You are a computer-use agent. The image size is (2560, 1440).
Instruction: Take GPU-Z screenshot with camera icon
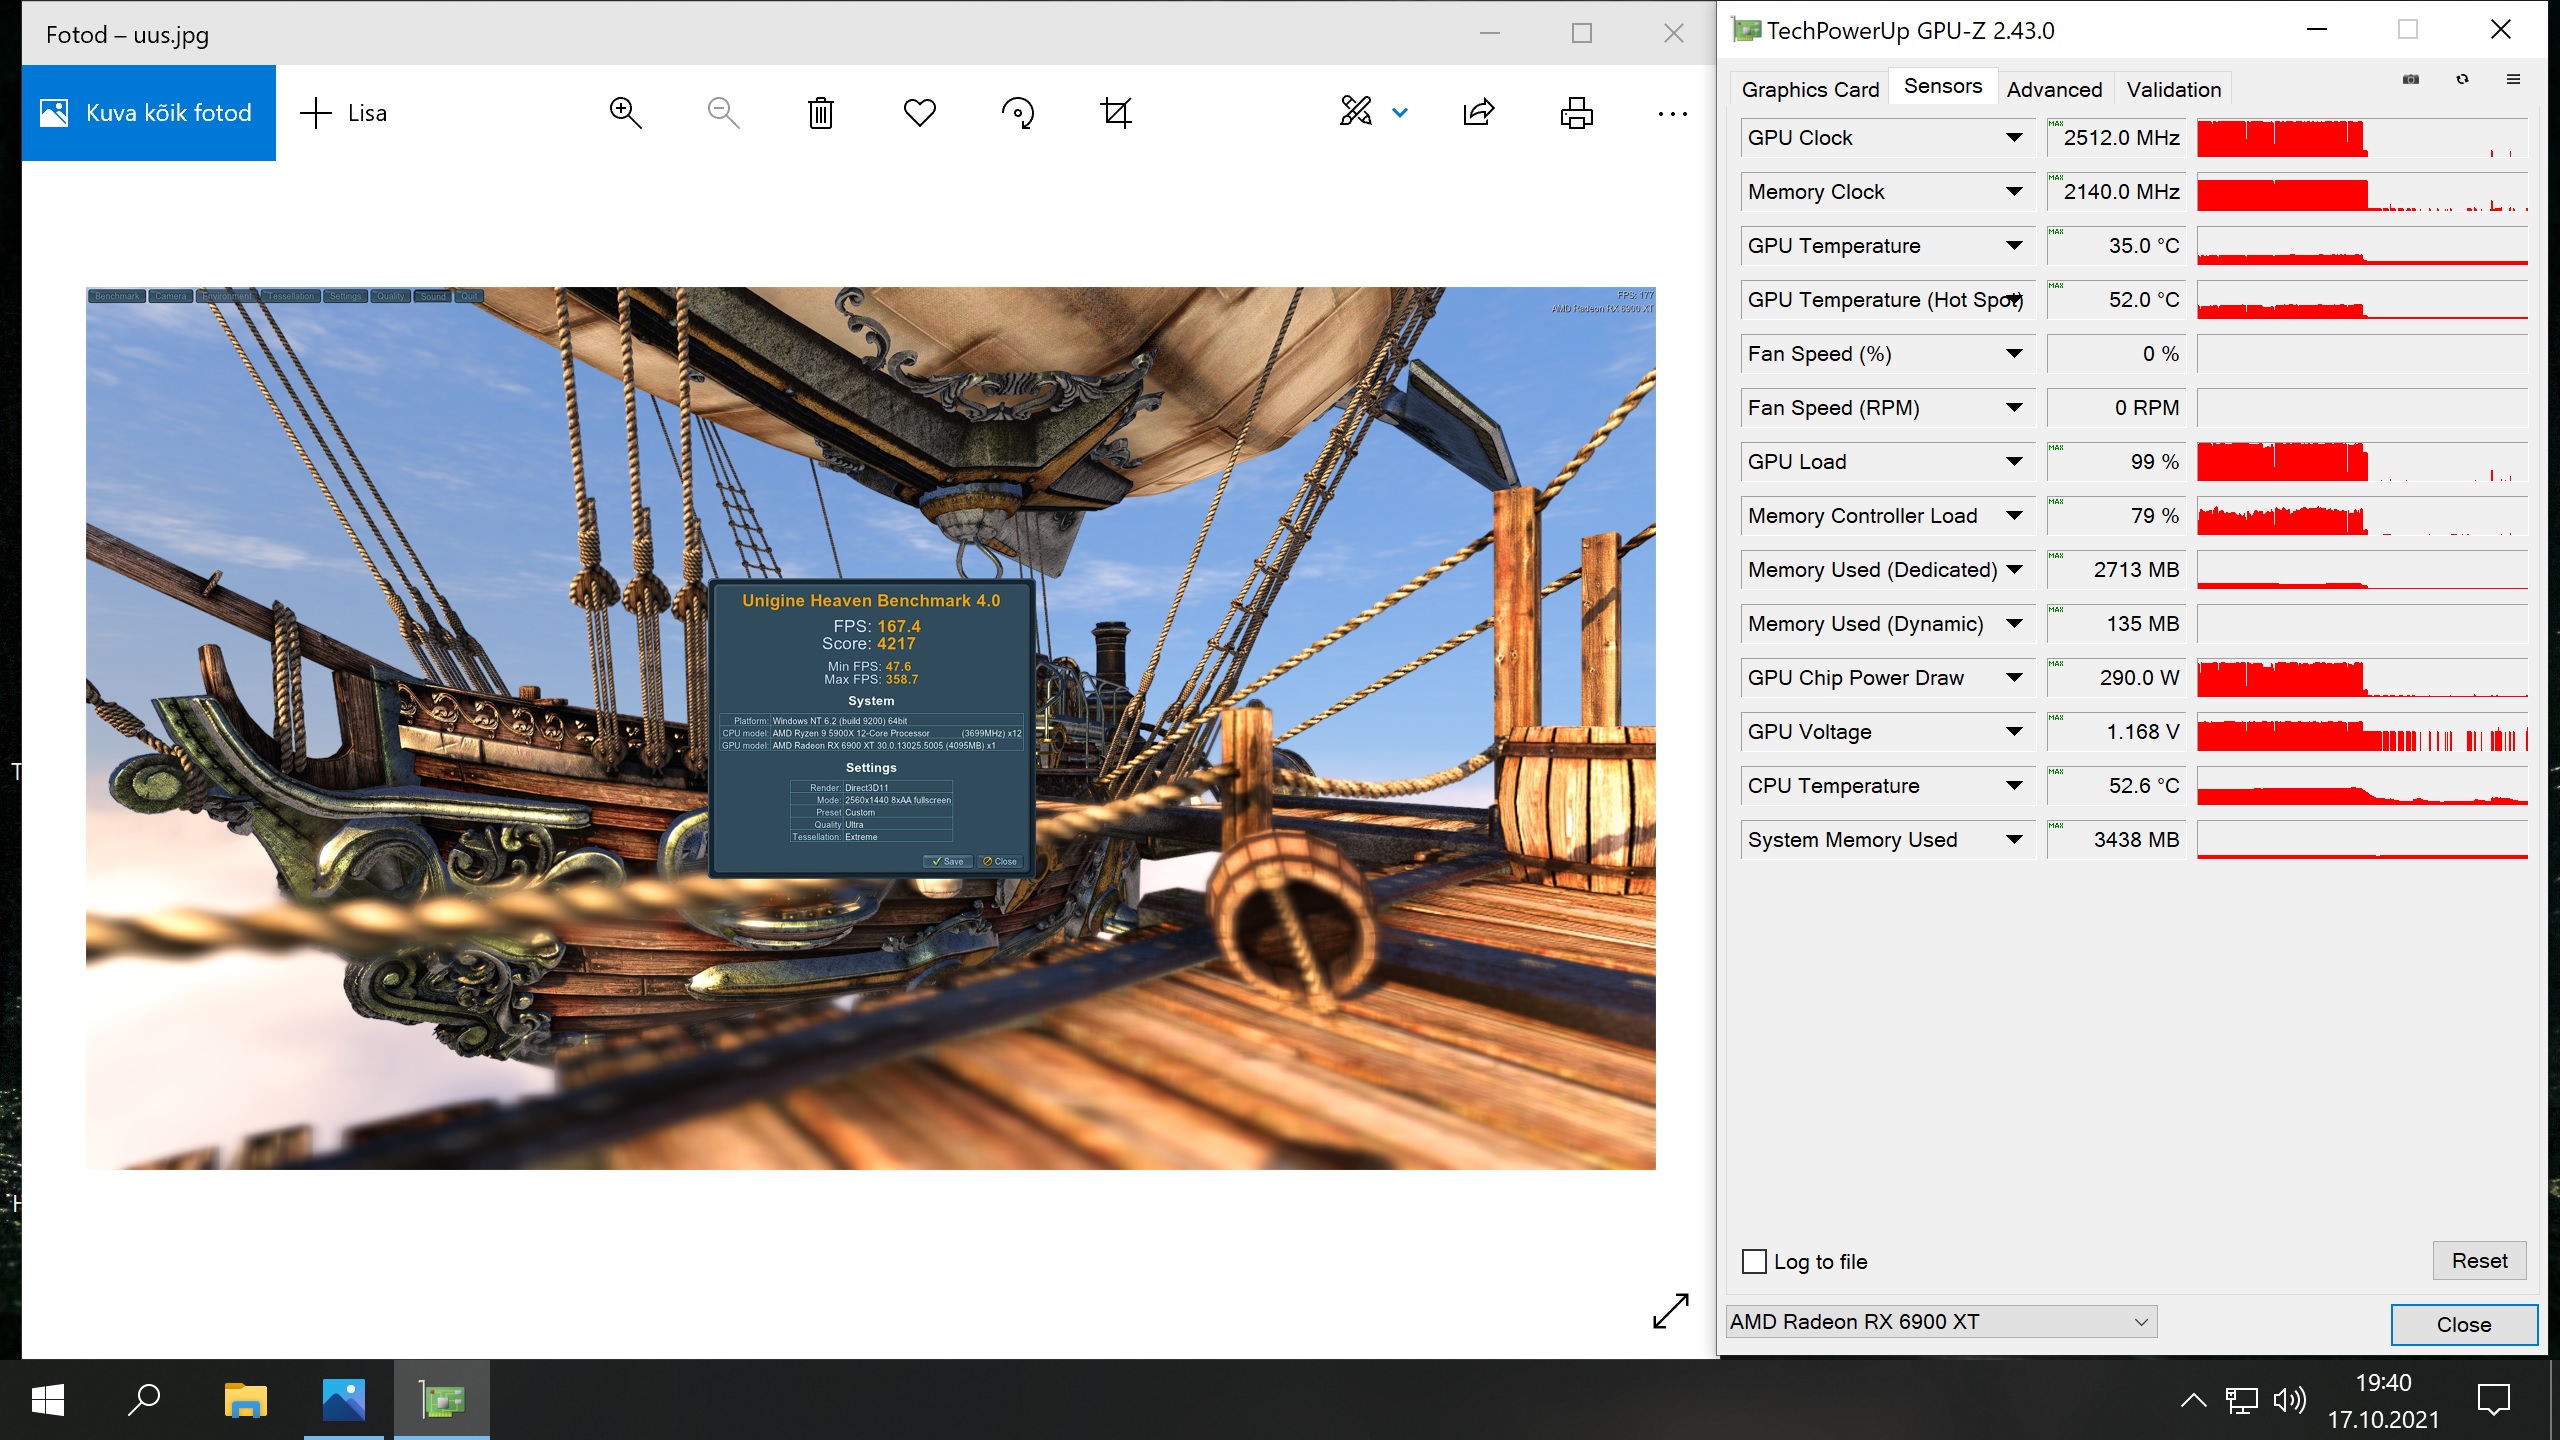(2411, 80)
